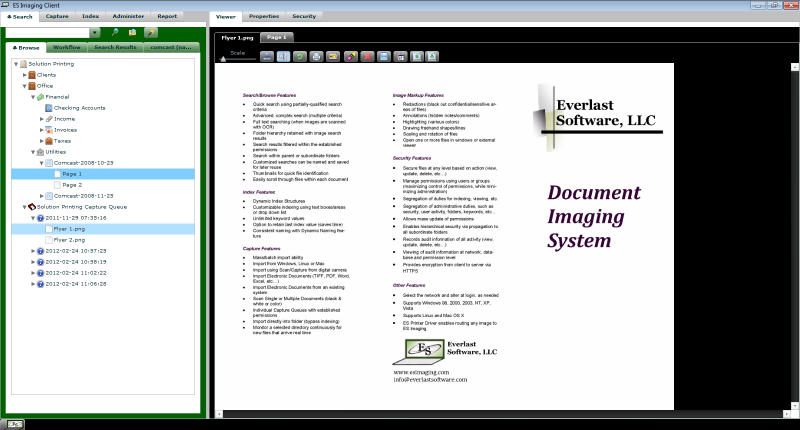The height and width of the screenshot is (430, 800).
Task: Click the blue floppy disk save icon
Action: pos(384,57)
